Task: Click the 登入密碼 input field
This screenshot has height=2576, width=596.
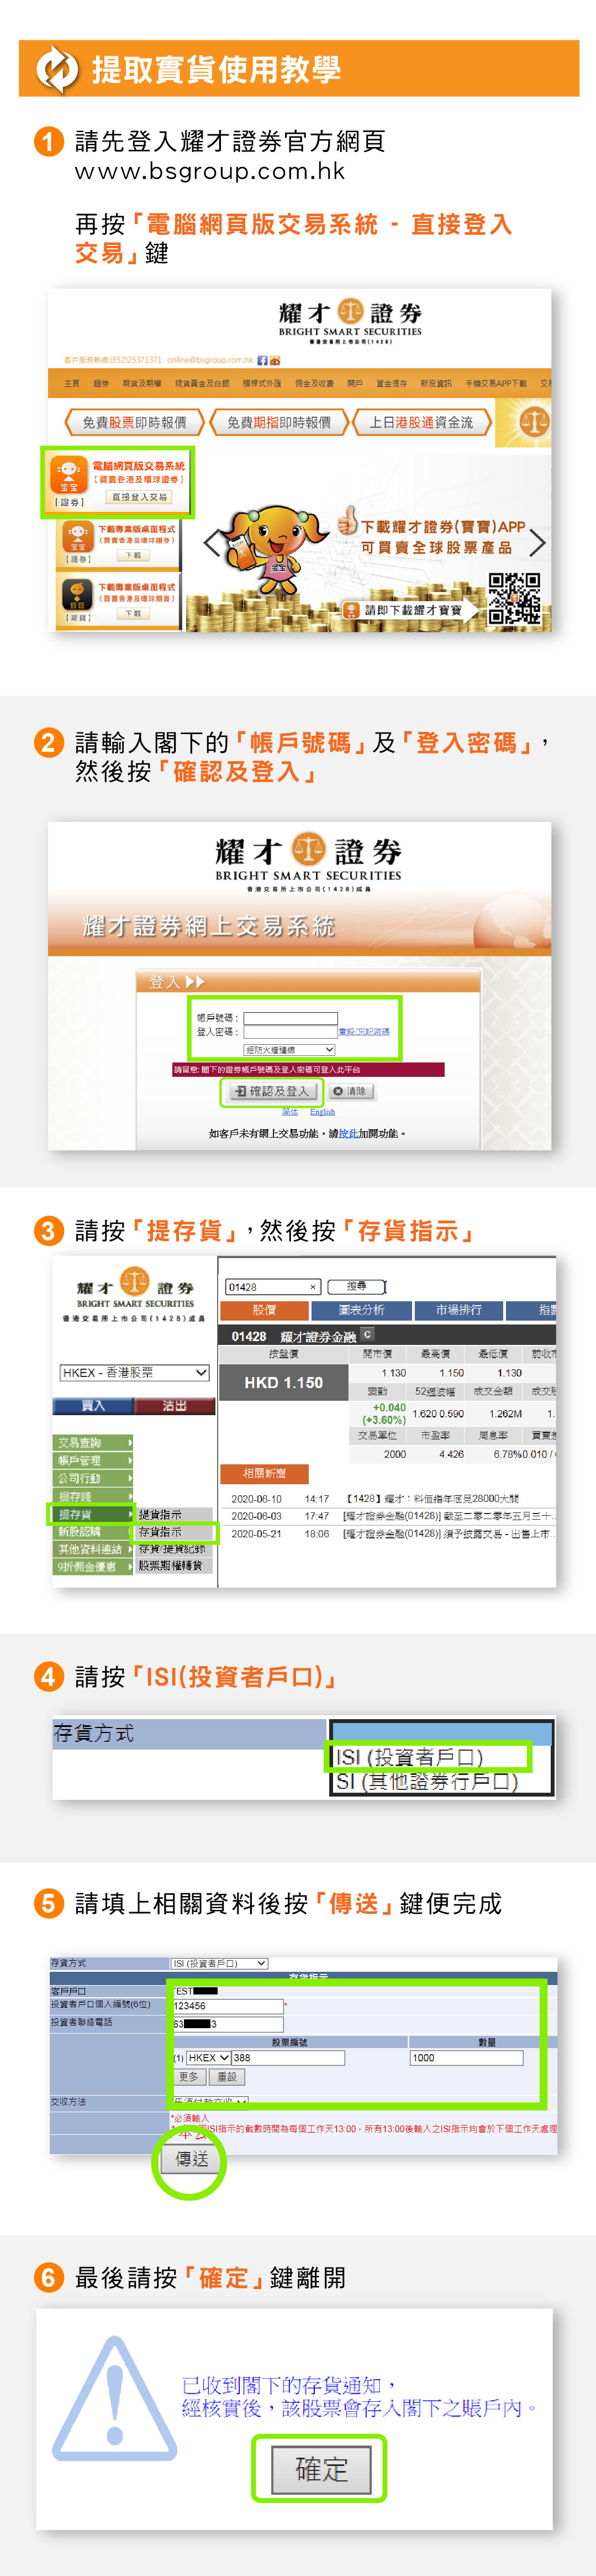Action: pyautogui.click(x=291, y=1032)
